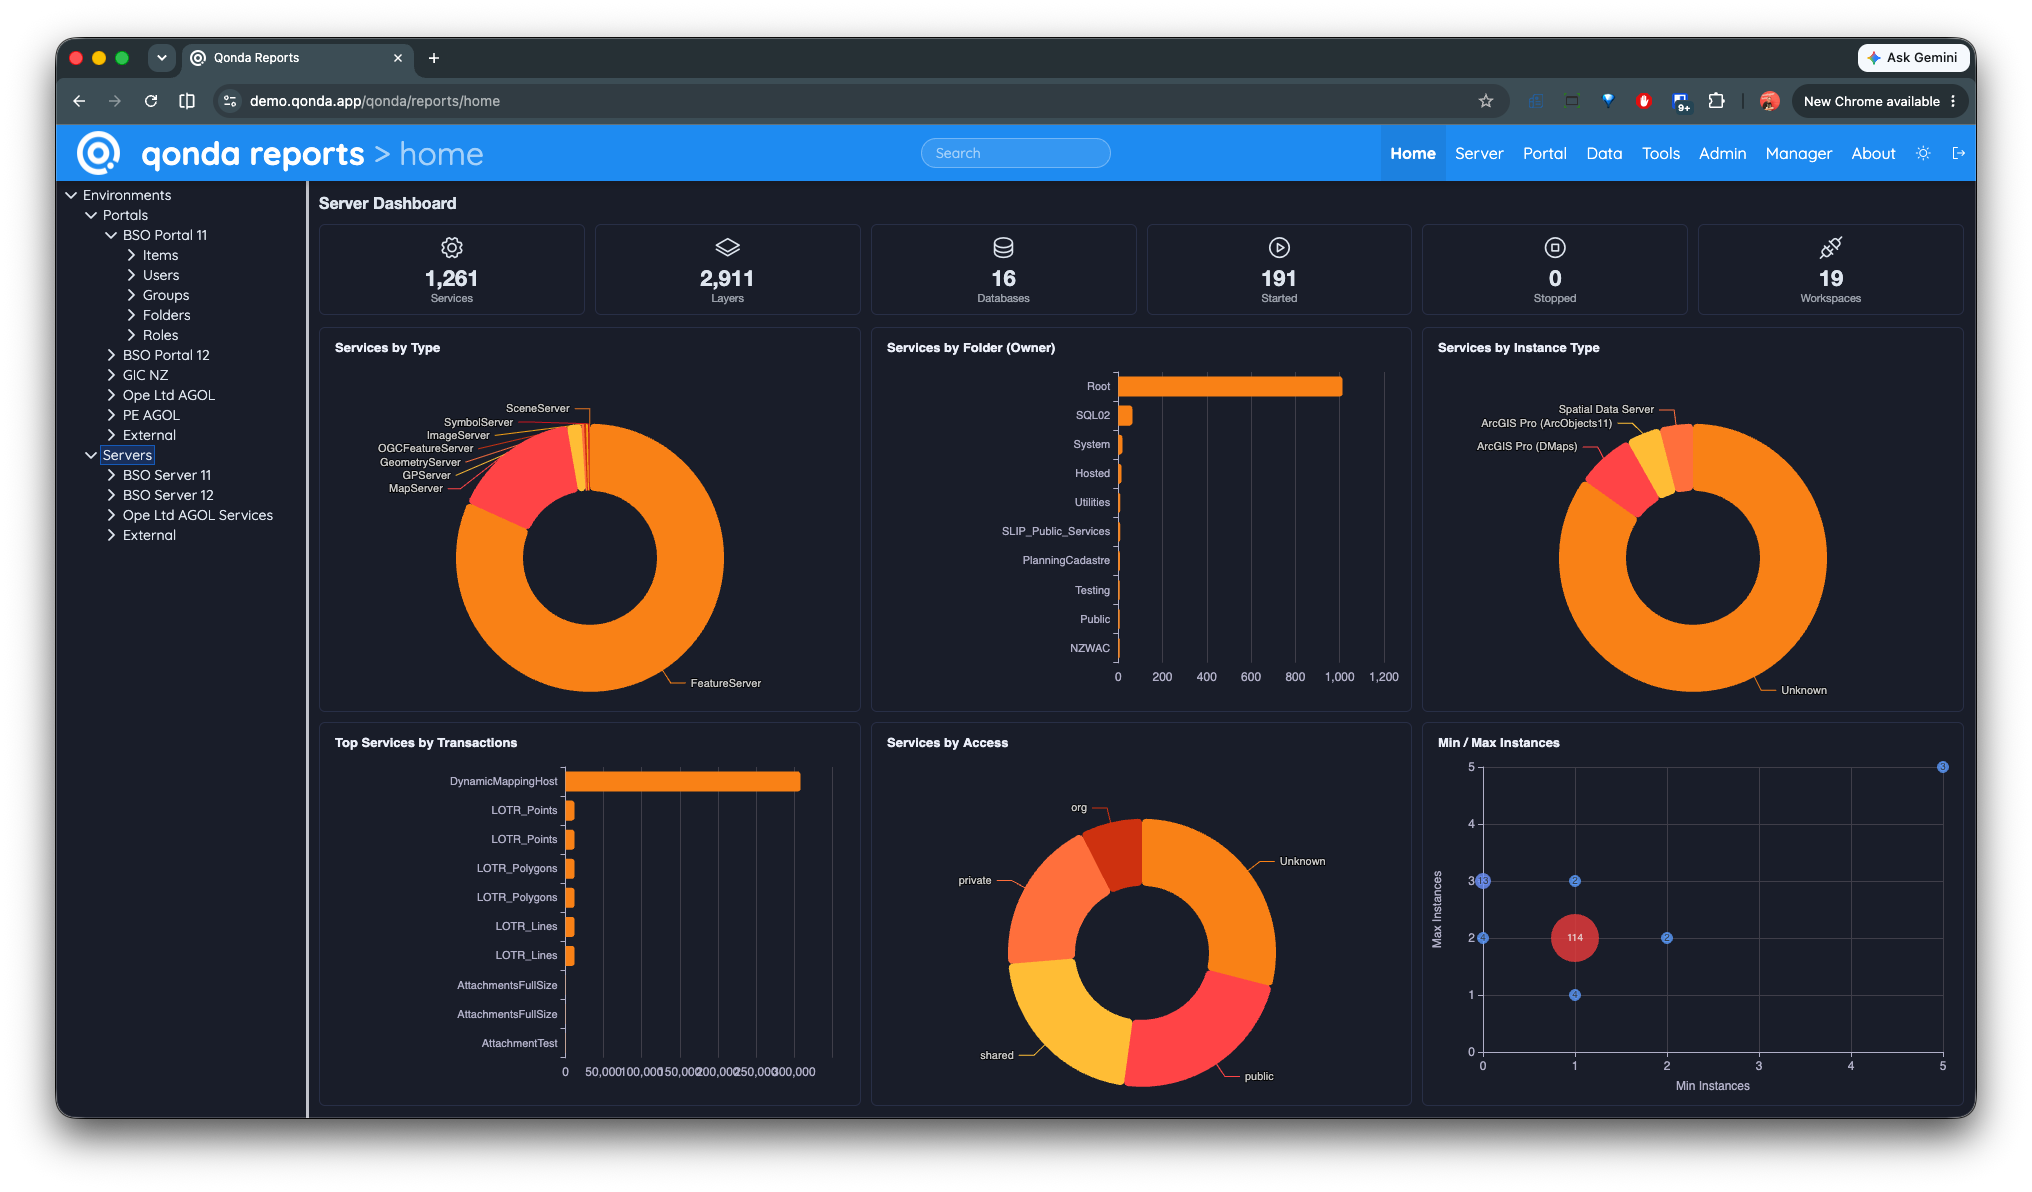The height and width of the screenshot is (1192, 2032).
Task: Open the About menu
Action: coord(1873,153)
